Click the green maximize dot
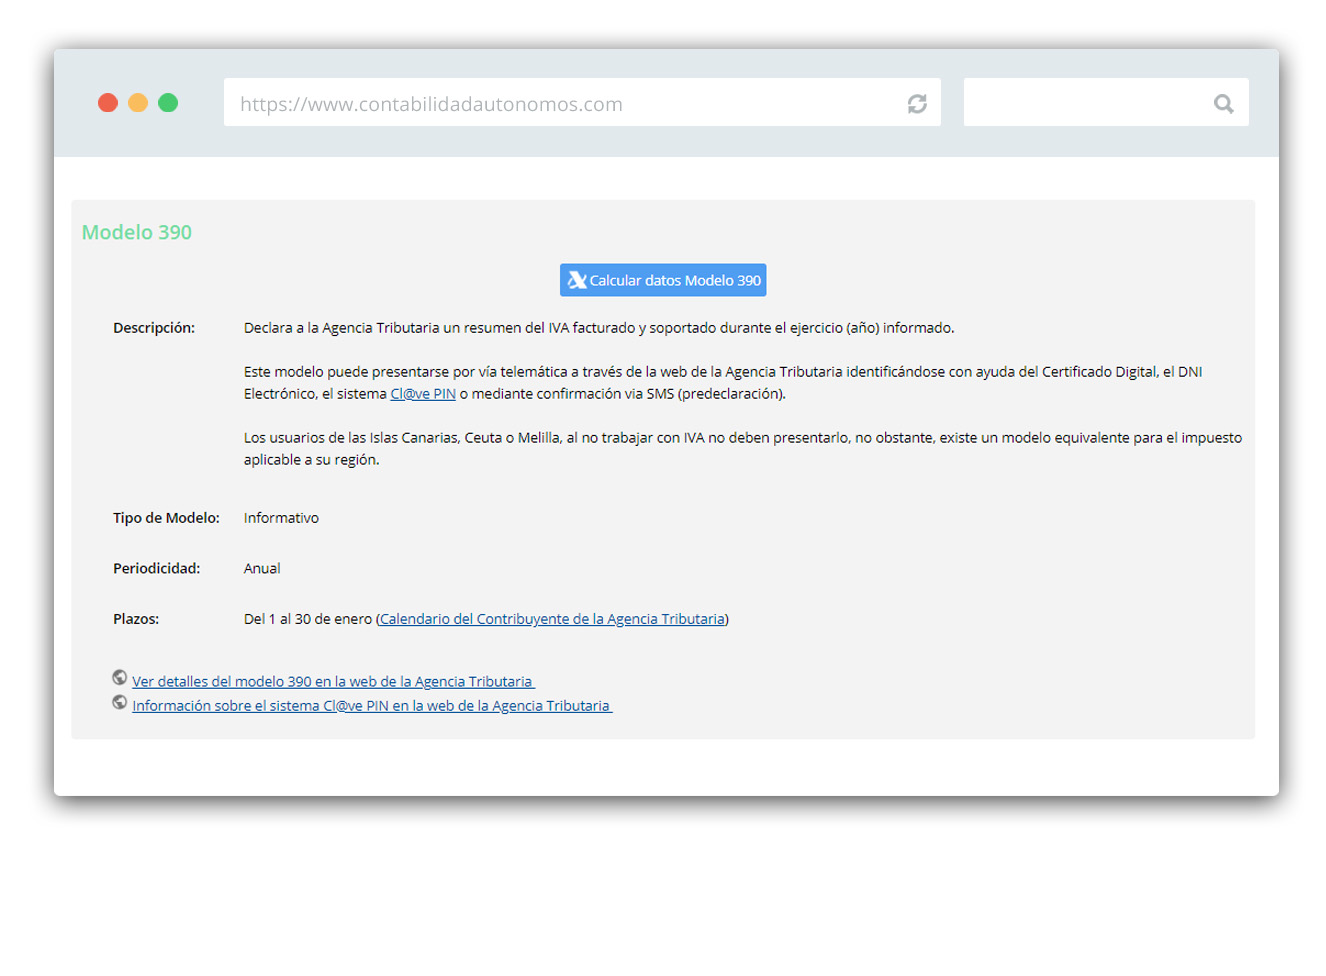Image resolution: width=1326 pixels, height=976 pixels. 168,103
